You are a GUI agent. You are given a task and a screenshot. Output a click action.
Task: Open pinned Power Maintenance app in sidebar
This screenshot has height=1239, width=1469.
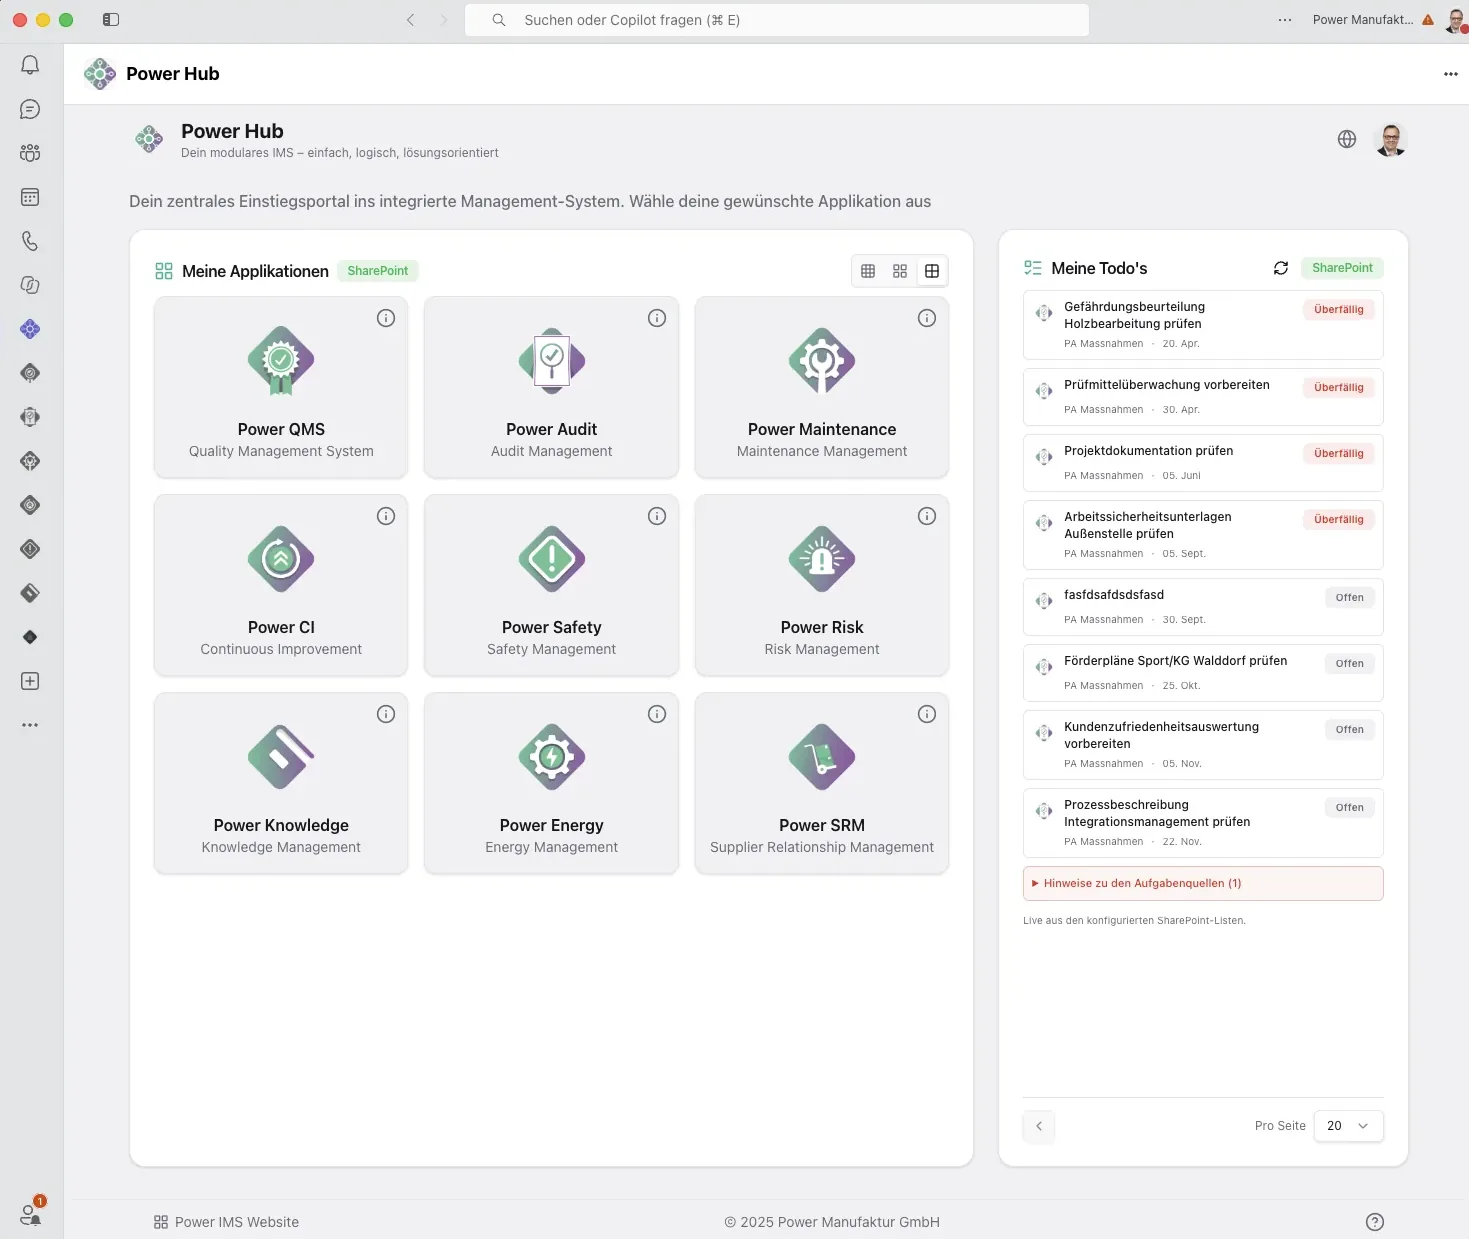(x=30, y=461)
